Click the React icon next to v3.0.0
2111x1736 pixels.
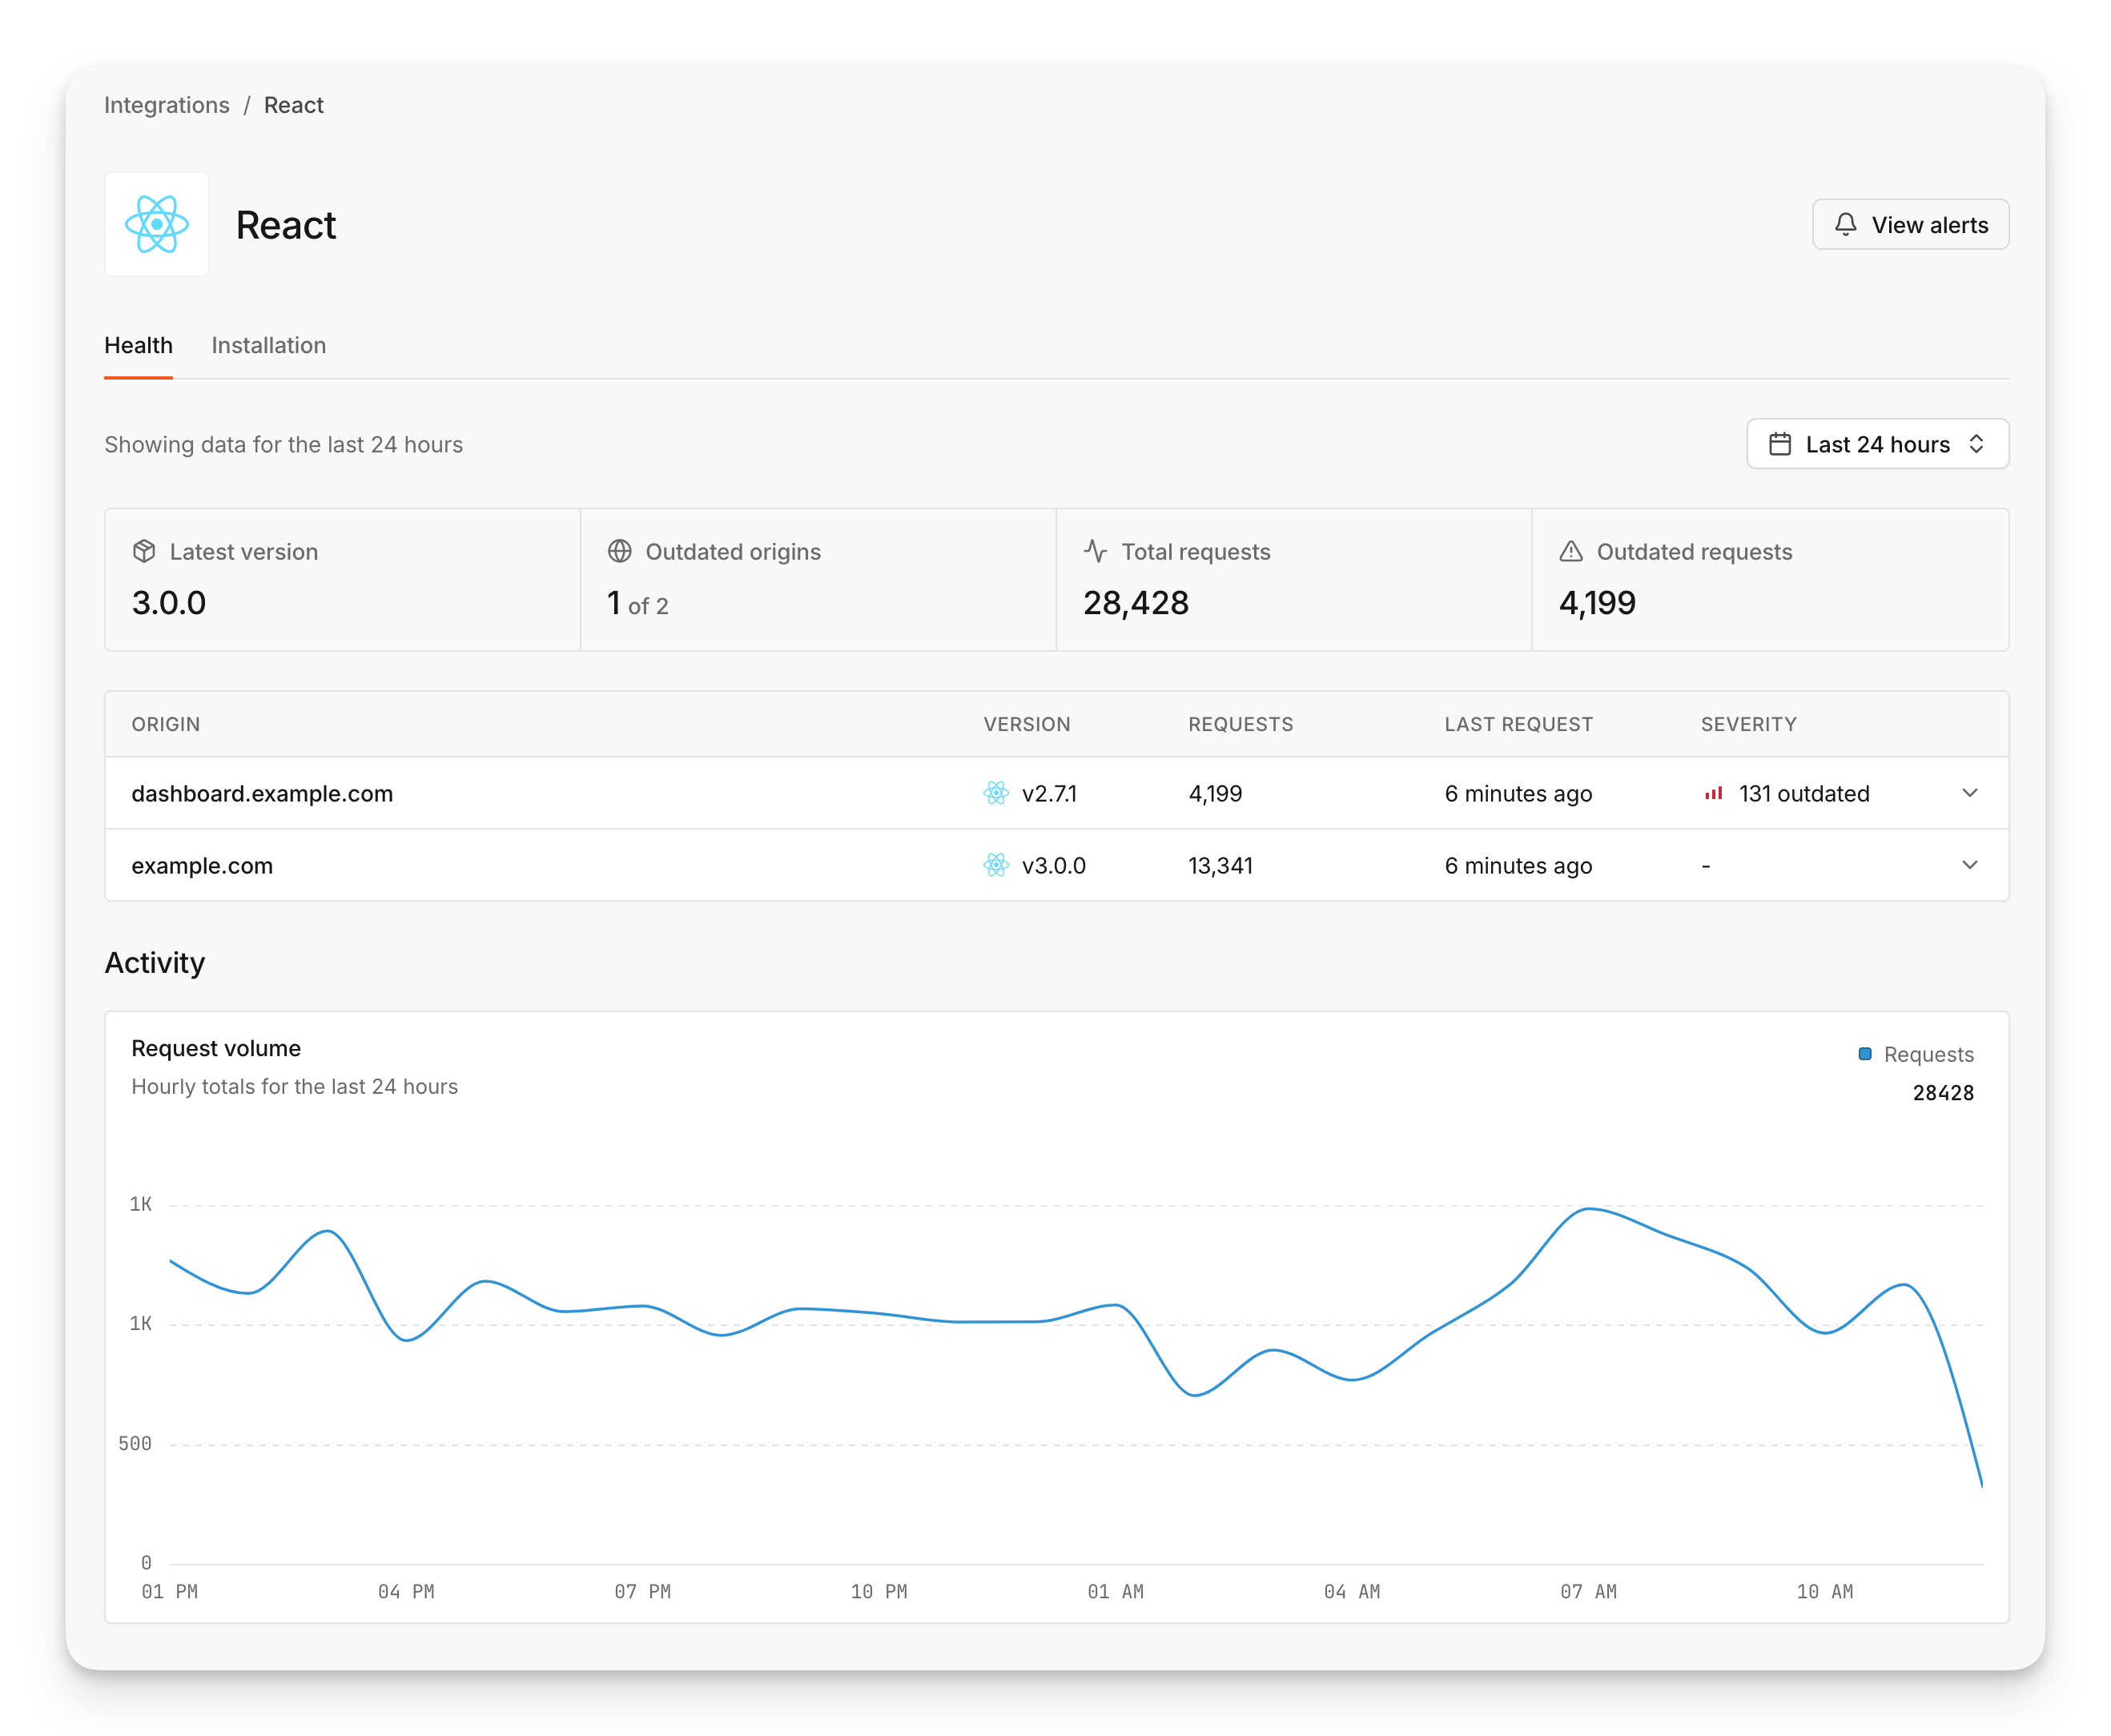pyautogui.click(x=996, y=865)
